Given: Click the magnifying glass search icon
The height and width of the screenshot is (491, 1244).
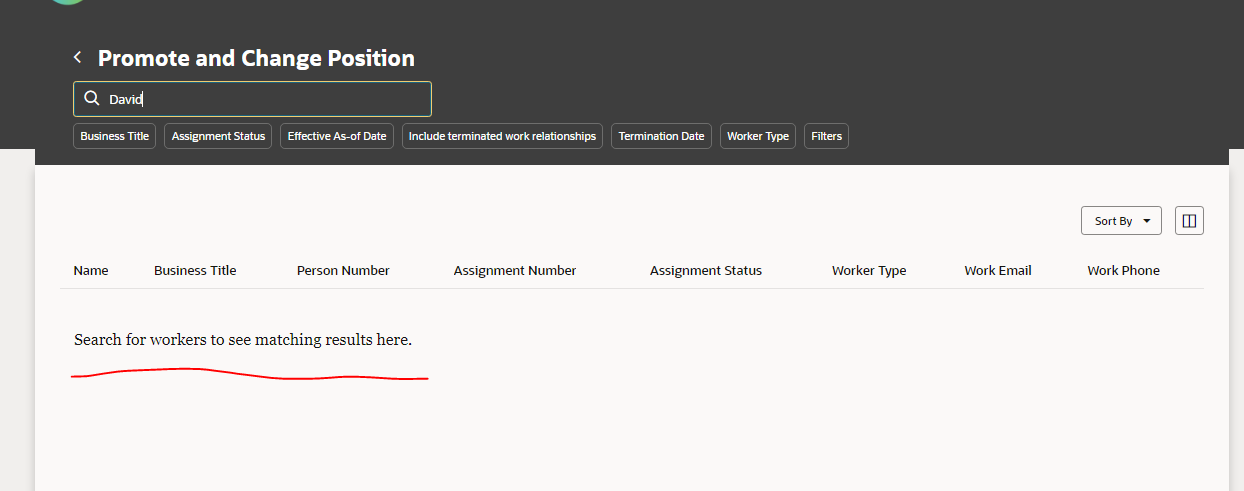Looking at the screenshot, I should [91, 99].
